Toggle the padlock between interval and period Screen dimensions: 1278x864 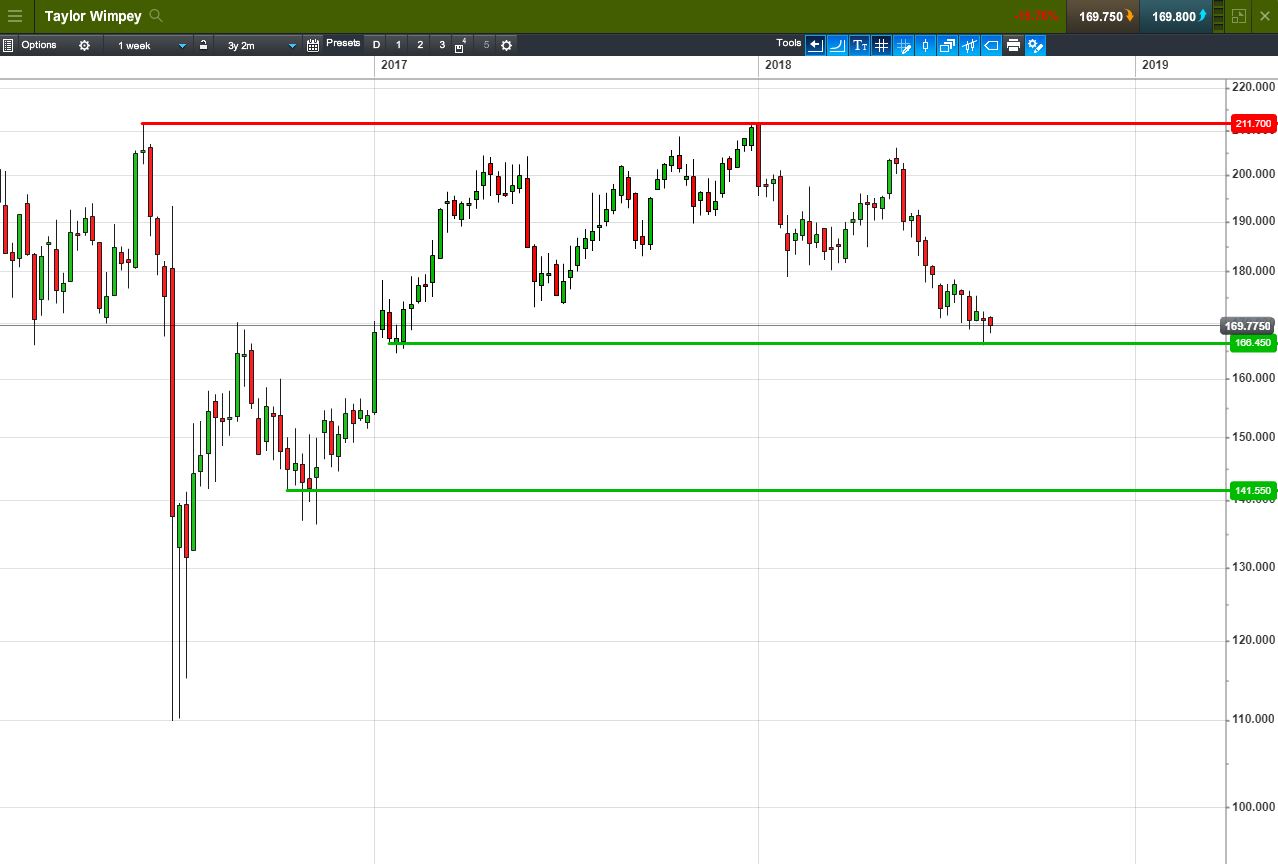(203, 45)
